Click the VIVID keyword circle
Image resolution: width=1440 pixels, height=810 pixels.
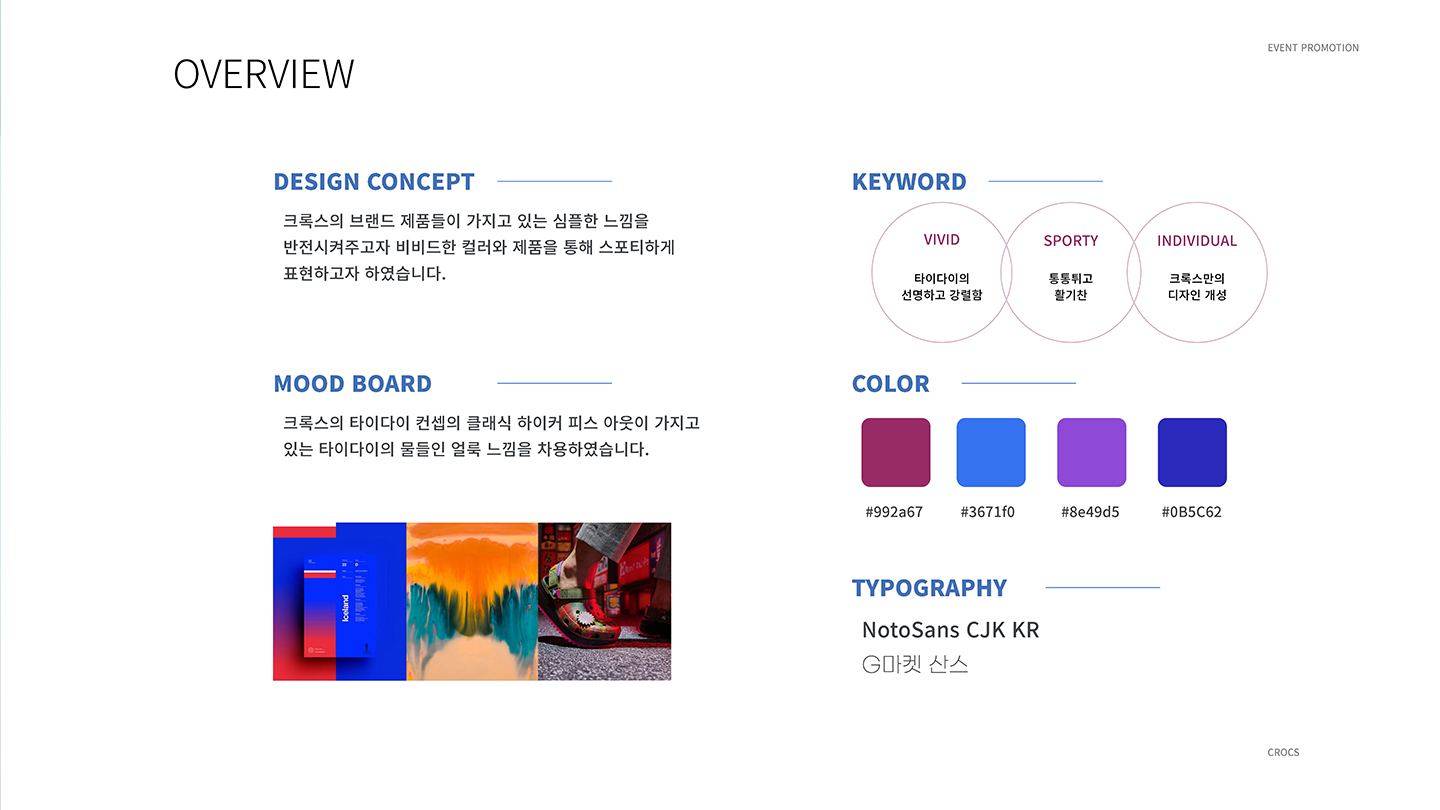941,270
